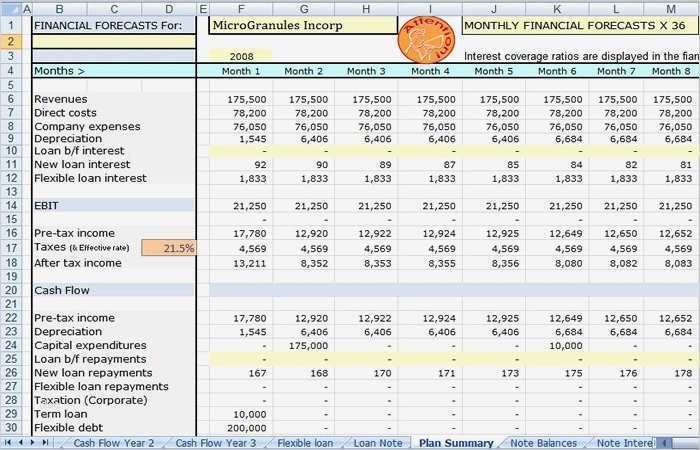Select row 2 header

(11, 42)
